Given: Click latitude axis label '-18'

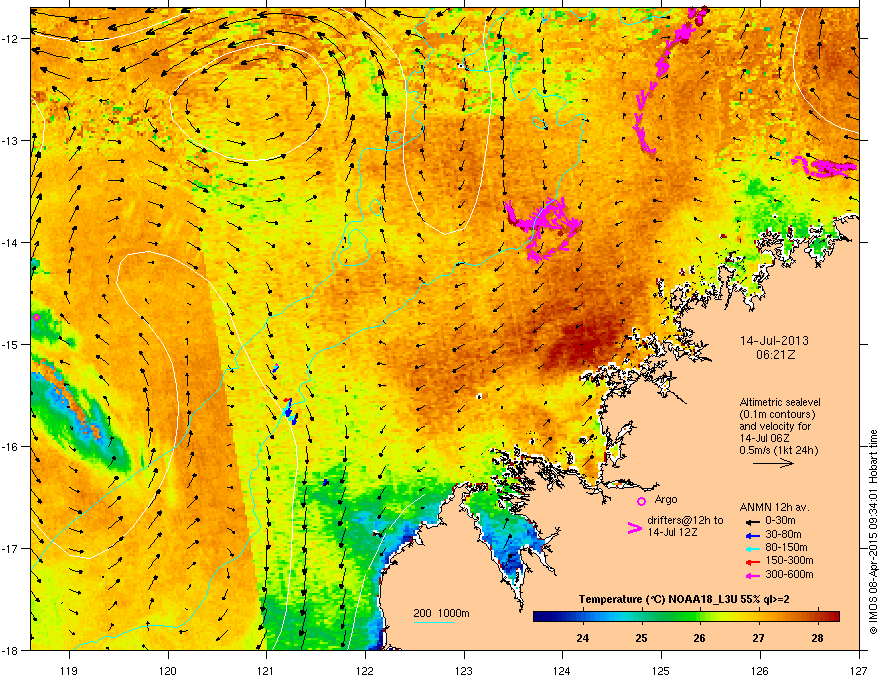Looking at the screenshot, I should pyautogui.click(x=11, y=650).
